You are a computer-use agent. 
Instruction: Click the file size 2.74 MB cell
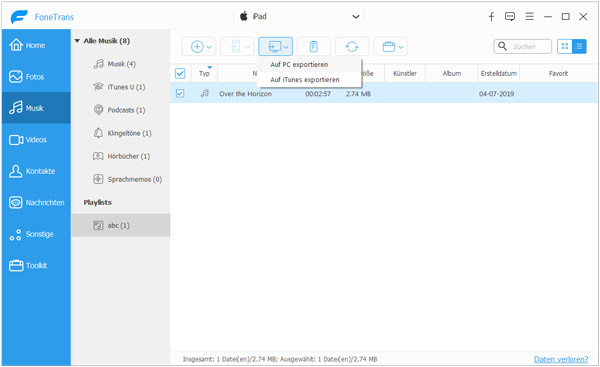[358, 94]
